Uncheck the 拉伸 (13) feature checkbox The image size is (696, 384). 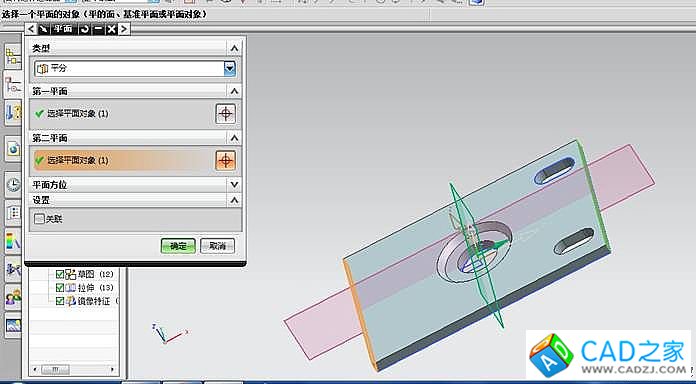(60, 288)
